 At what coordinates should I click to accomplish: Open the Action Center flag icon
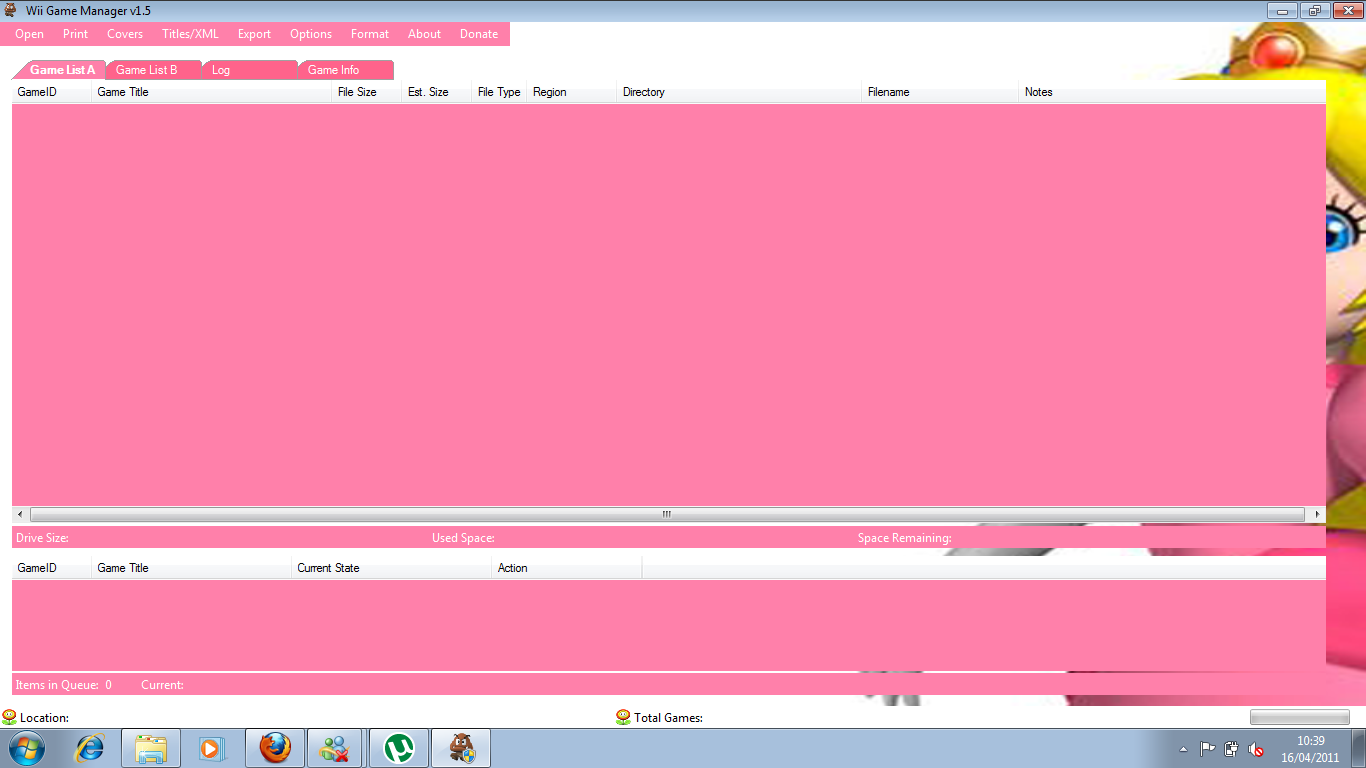(1207, 749)
